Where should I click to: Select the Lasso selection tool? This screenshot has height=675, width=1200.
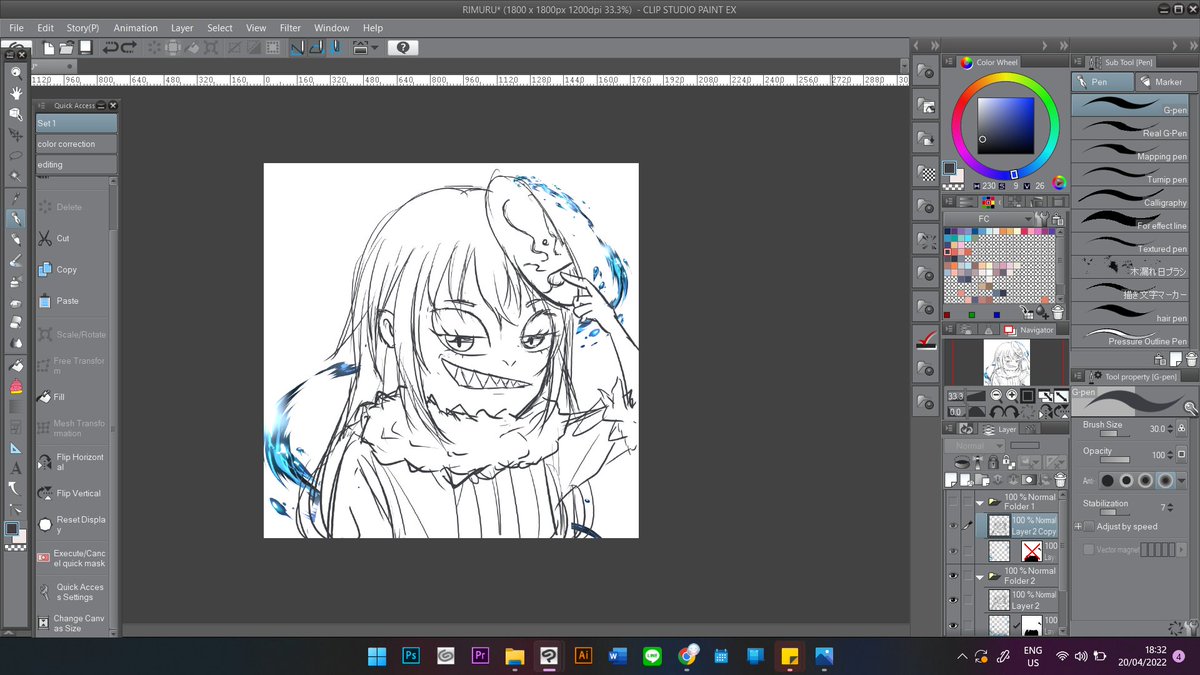(x=16, y=155)
